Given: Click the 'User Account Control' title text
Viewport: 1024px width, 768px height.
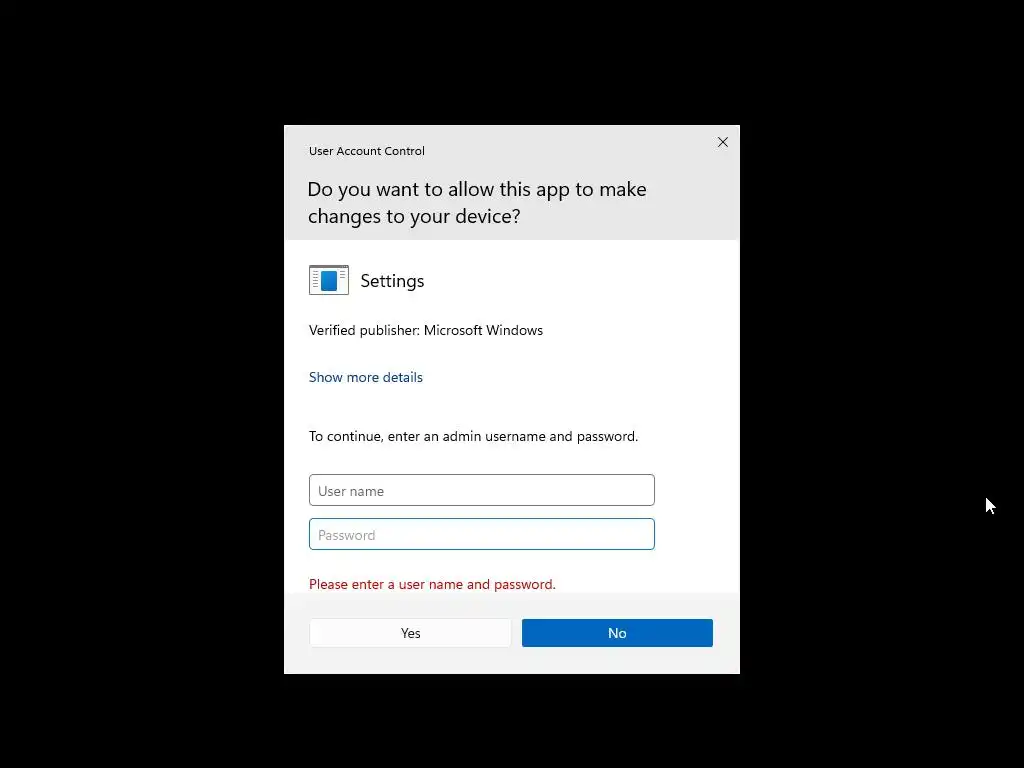Looking at the screenshot, I should (x=366, y=151).
